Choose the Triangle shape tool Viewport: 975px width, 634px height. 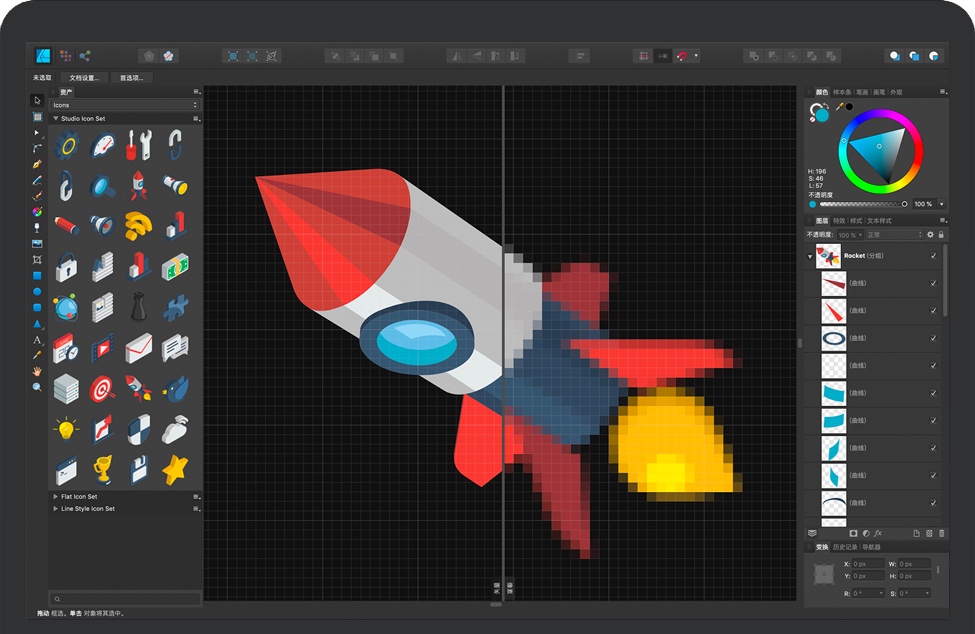click(x=37, y=324)
